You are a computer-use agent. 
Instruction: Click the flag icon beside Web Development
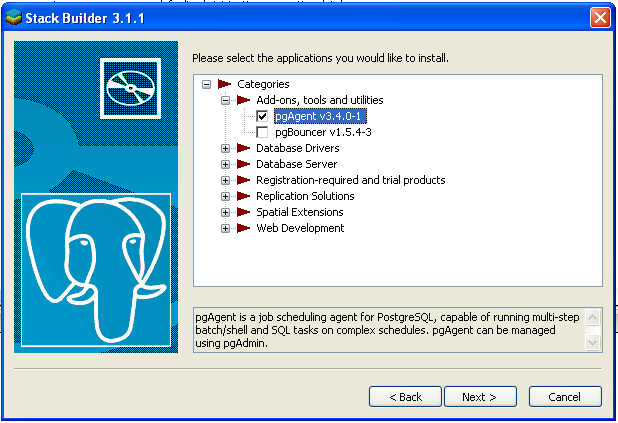click(x=244, y=228)
